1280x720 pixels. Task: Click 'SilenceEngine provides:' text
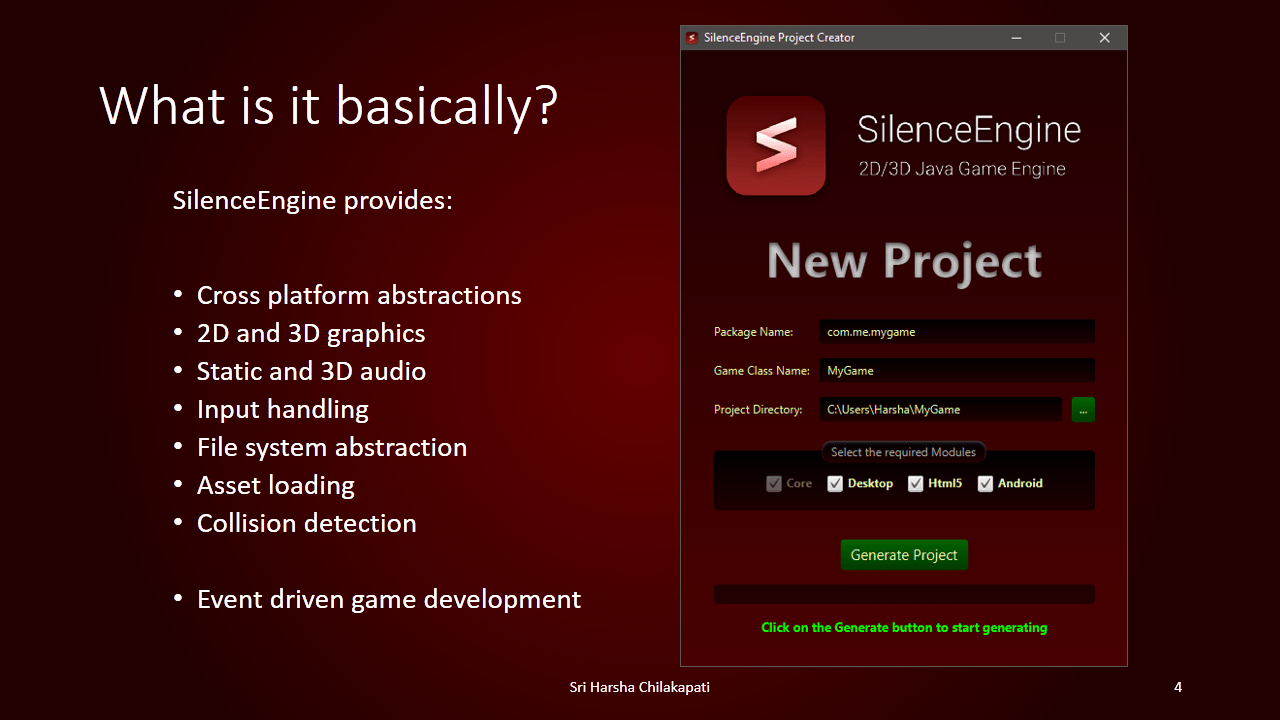(x=313, y=200)
